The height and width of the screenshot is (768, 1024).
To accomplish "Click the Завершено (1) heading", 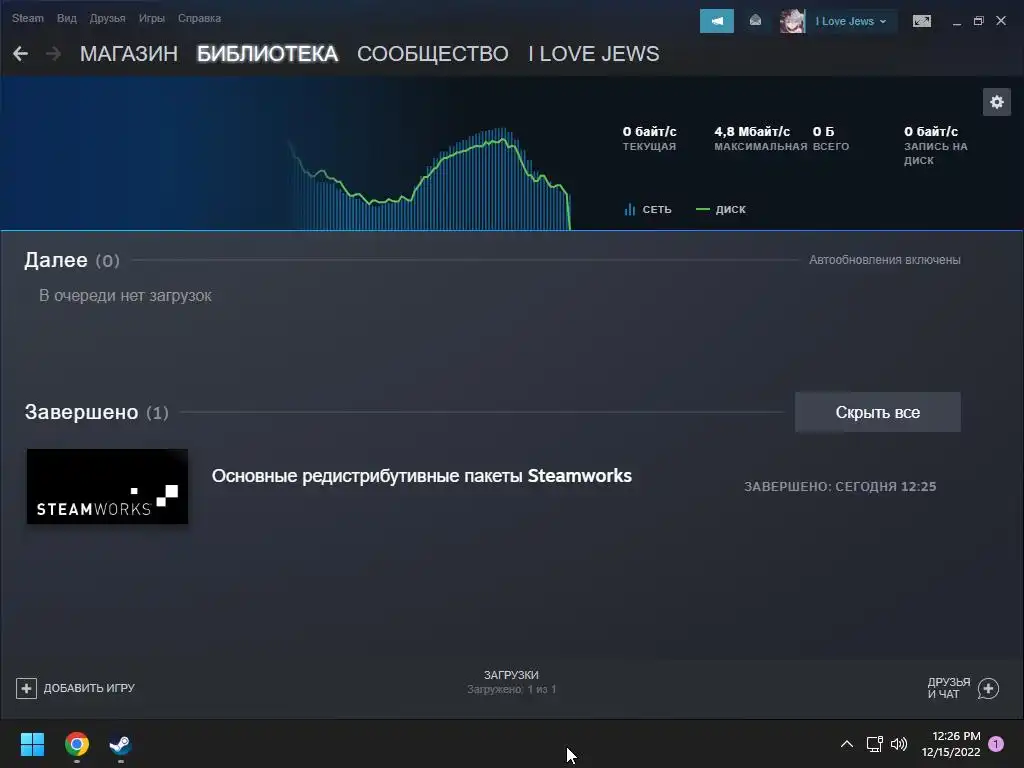I will [97, 412].
